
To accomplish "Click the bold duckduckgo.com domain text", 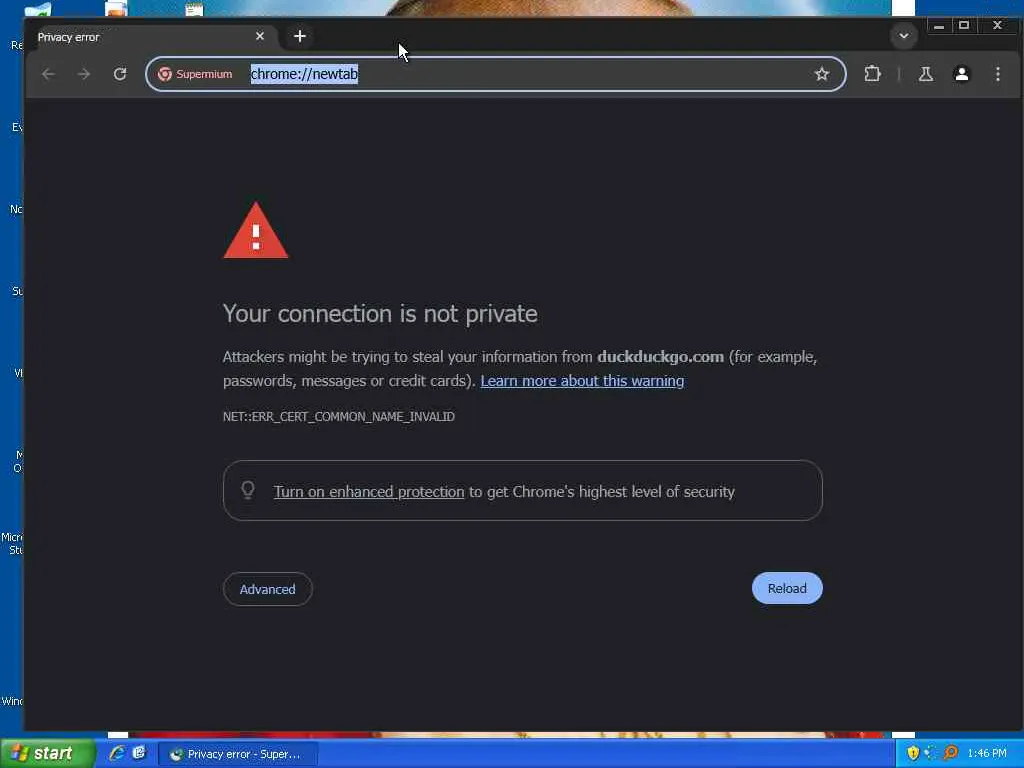I will [660, 357].
